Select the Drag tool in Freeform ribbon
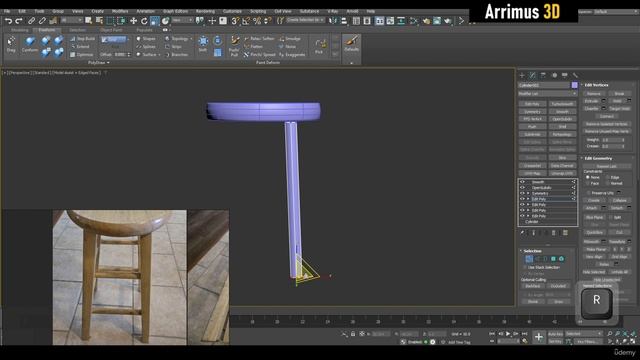This screenshot has width=640, height=360. pyautogui.click(x=11, y=45)
